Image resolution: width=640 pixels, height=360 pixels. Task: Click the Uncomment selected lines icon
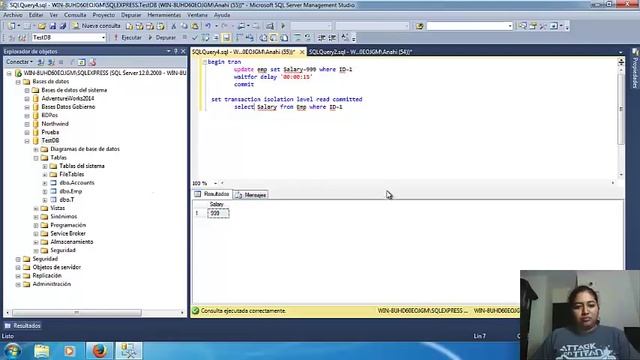(308, 38)
